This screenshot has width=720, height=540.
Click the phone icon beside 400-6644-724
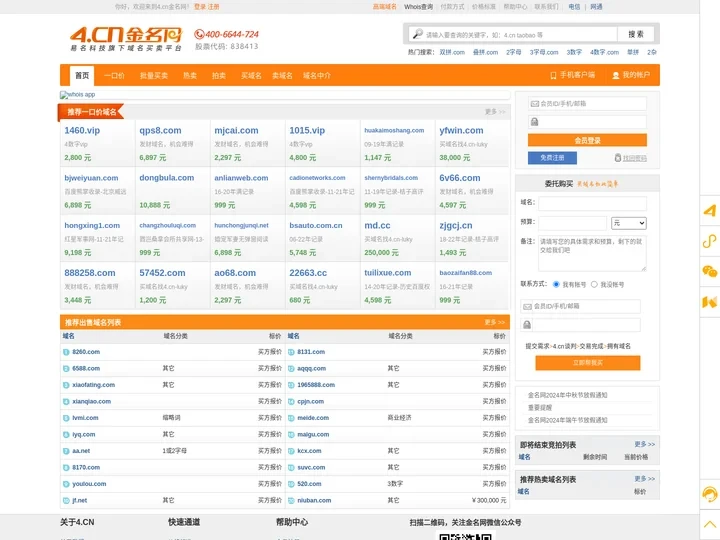click(199, 34)
